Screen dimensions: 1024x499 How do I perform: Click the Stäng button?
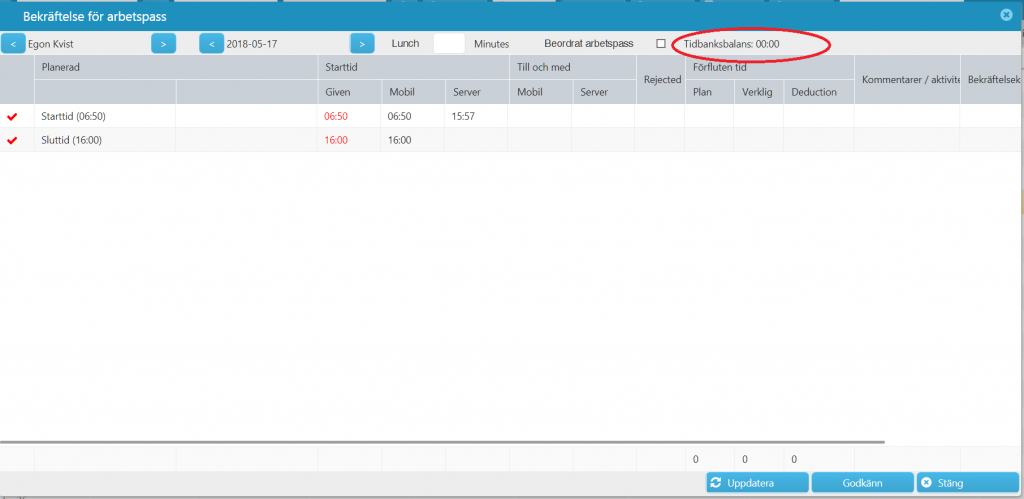[x=968, y=483]
